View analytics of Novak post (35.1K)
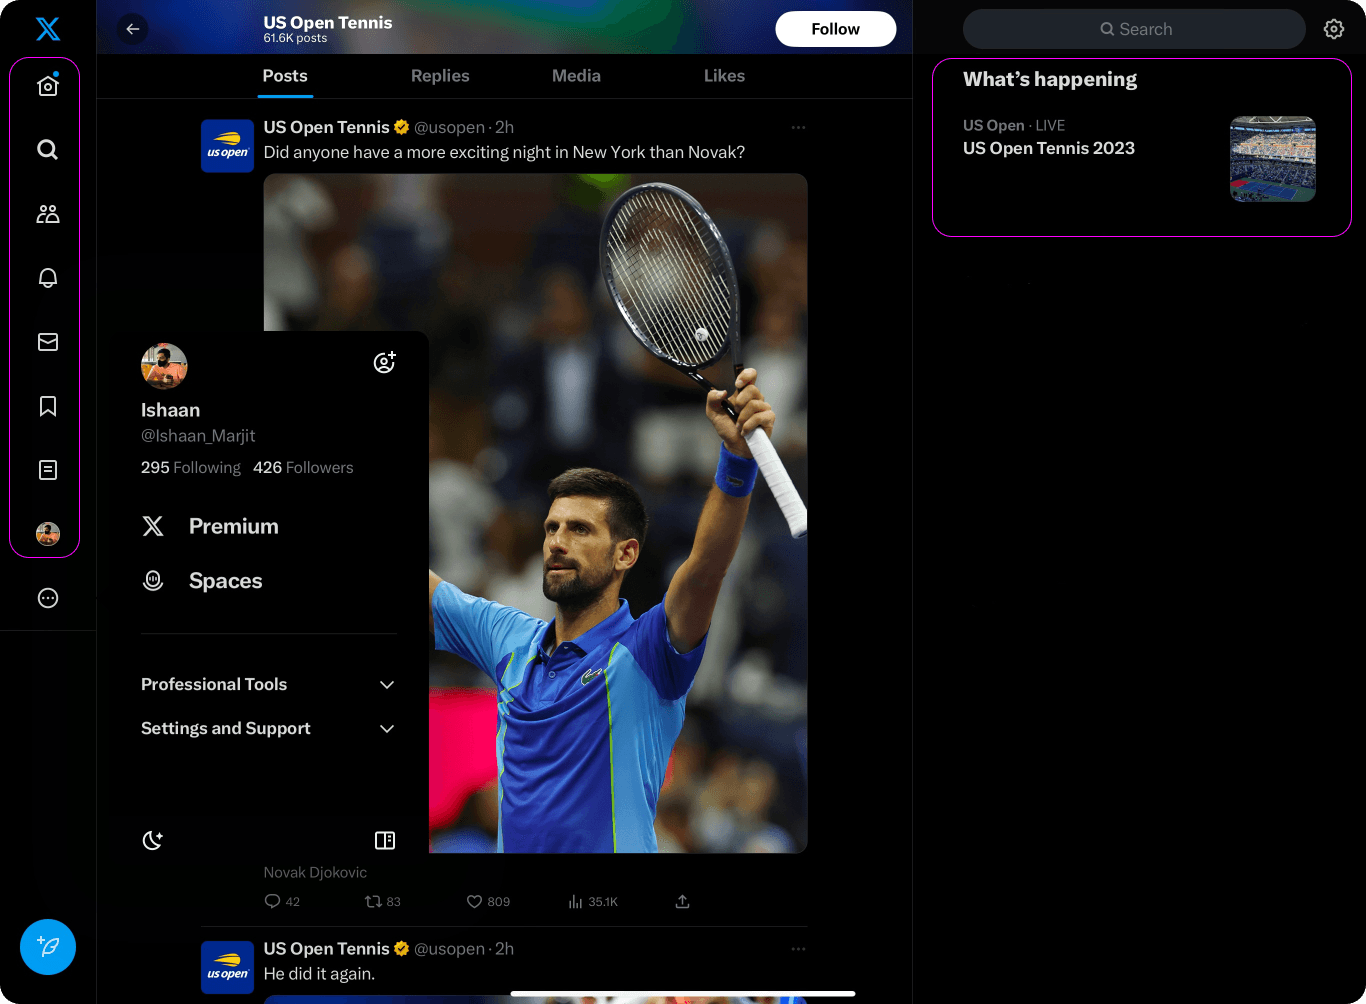The width and height of the screenshot is (1366, 1004). [593, 901]
